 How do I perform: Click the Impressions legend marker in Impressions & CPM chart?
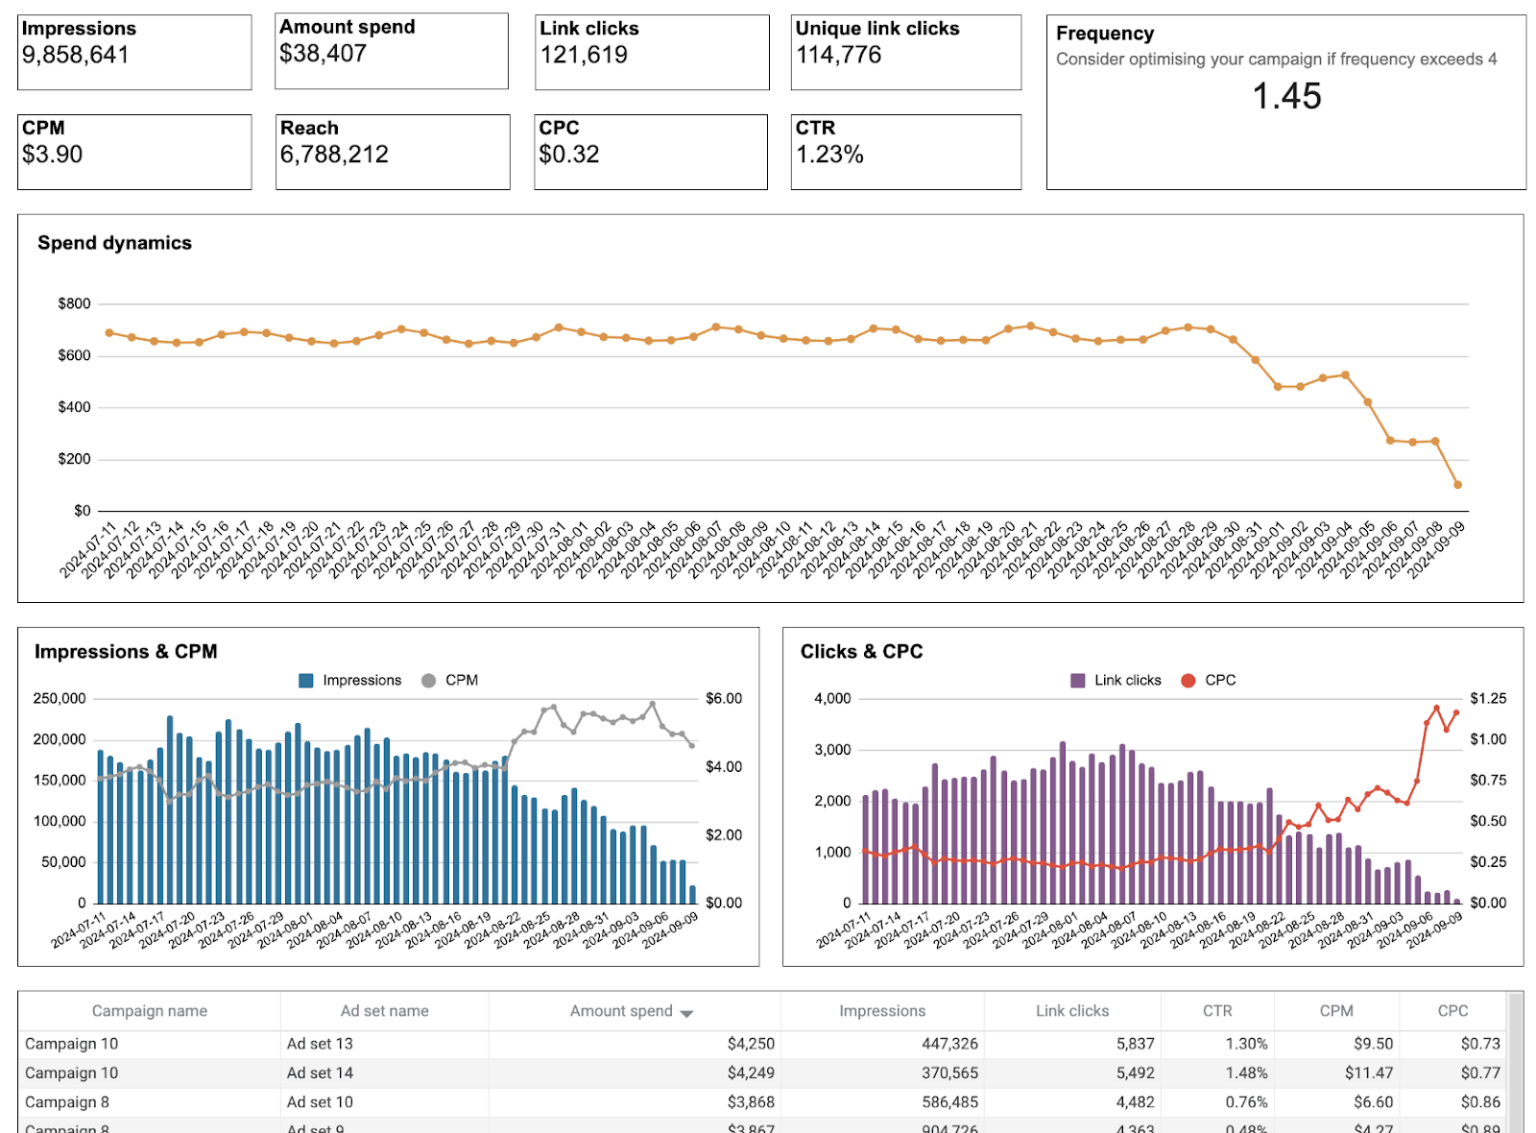(305, 679)
